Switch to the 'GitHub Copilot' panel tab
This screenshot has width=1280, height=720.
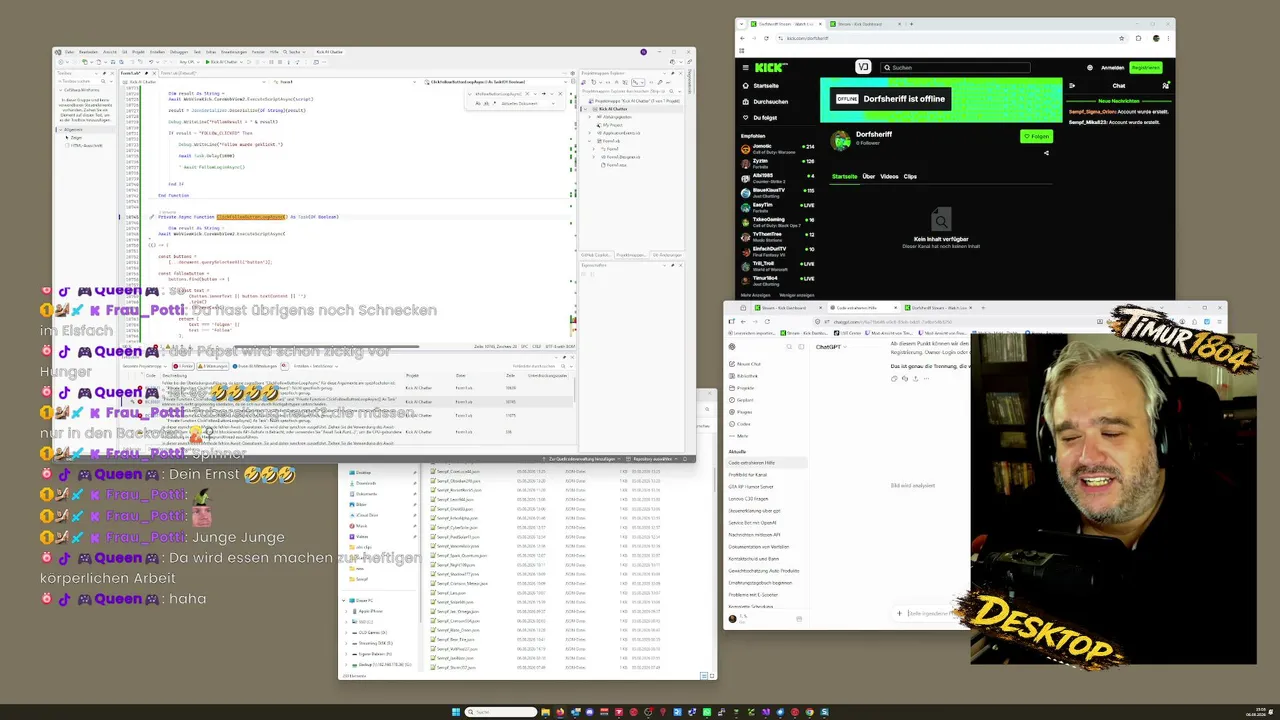tap(596, 255)
